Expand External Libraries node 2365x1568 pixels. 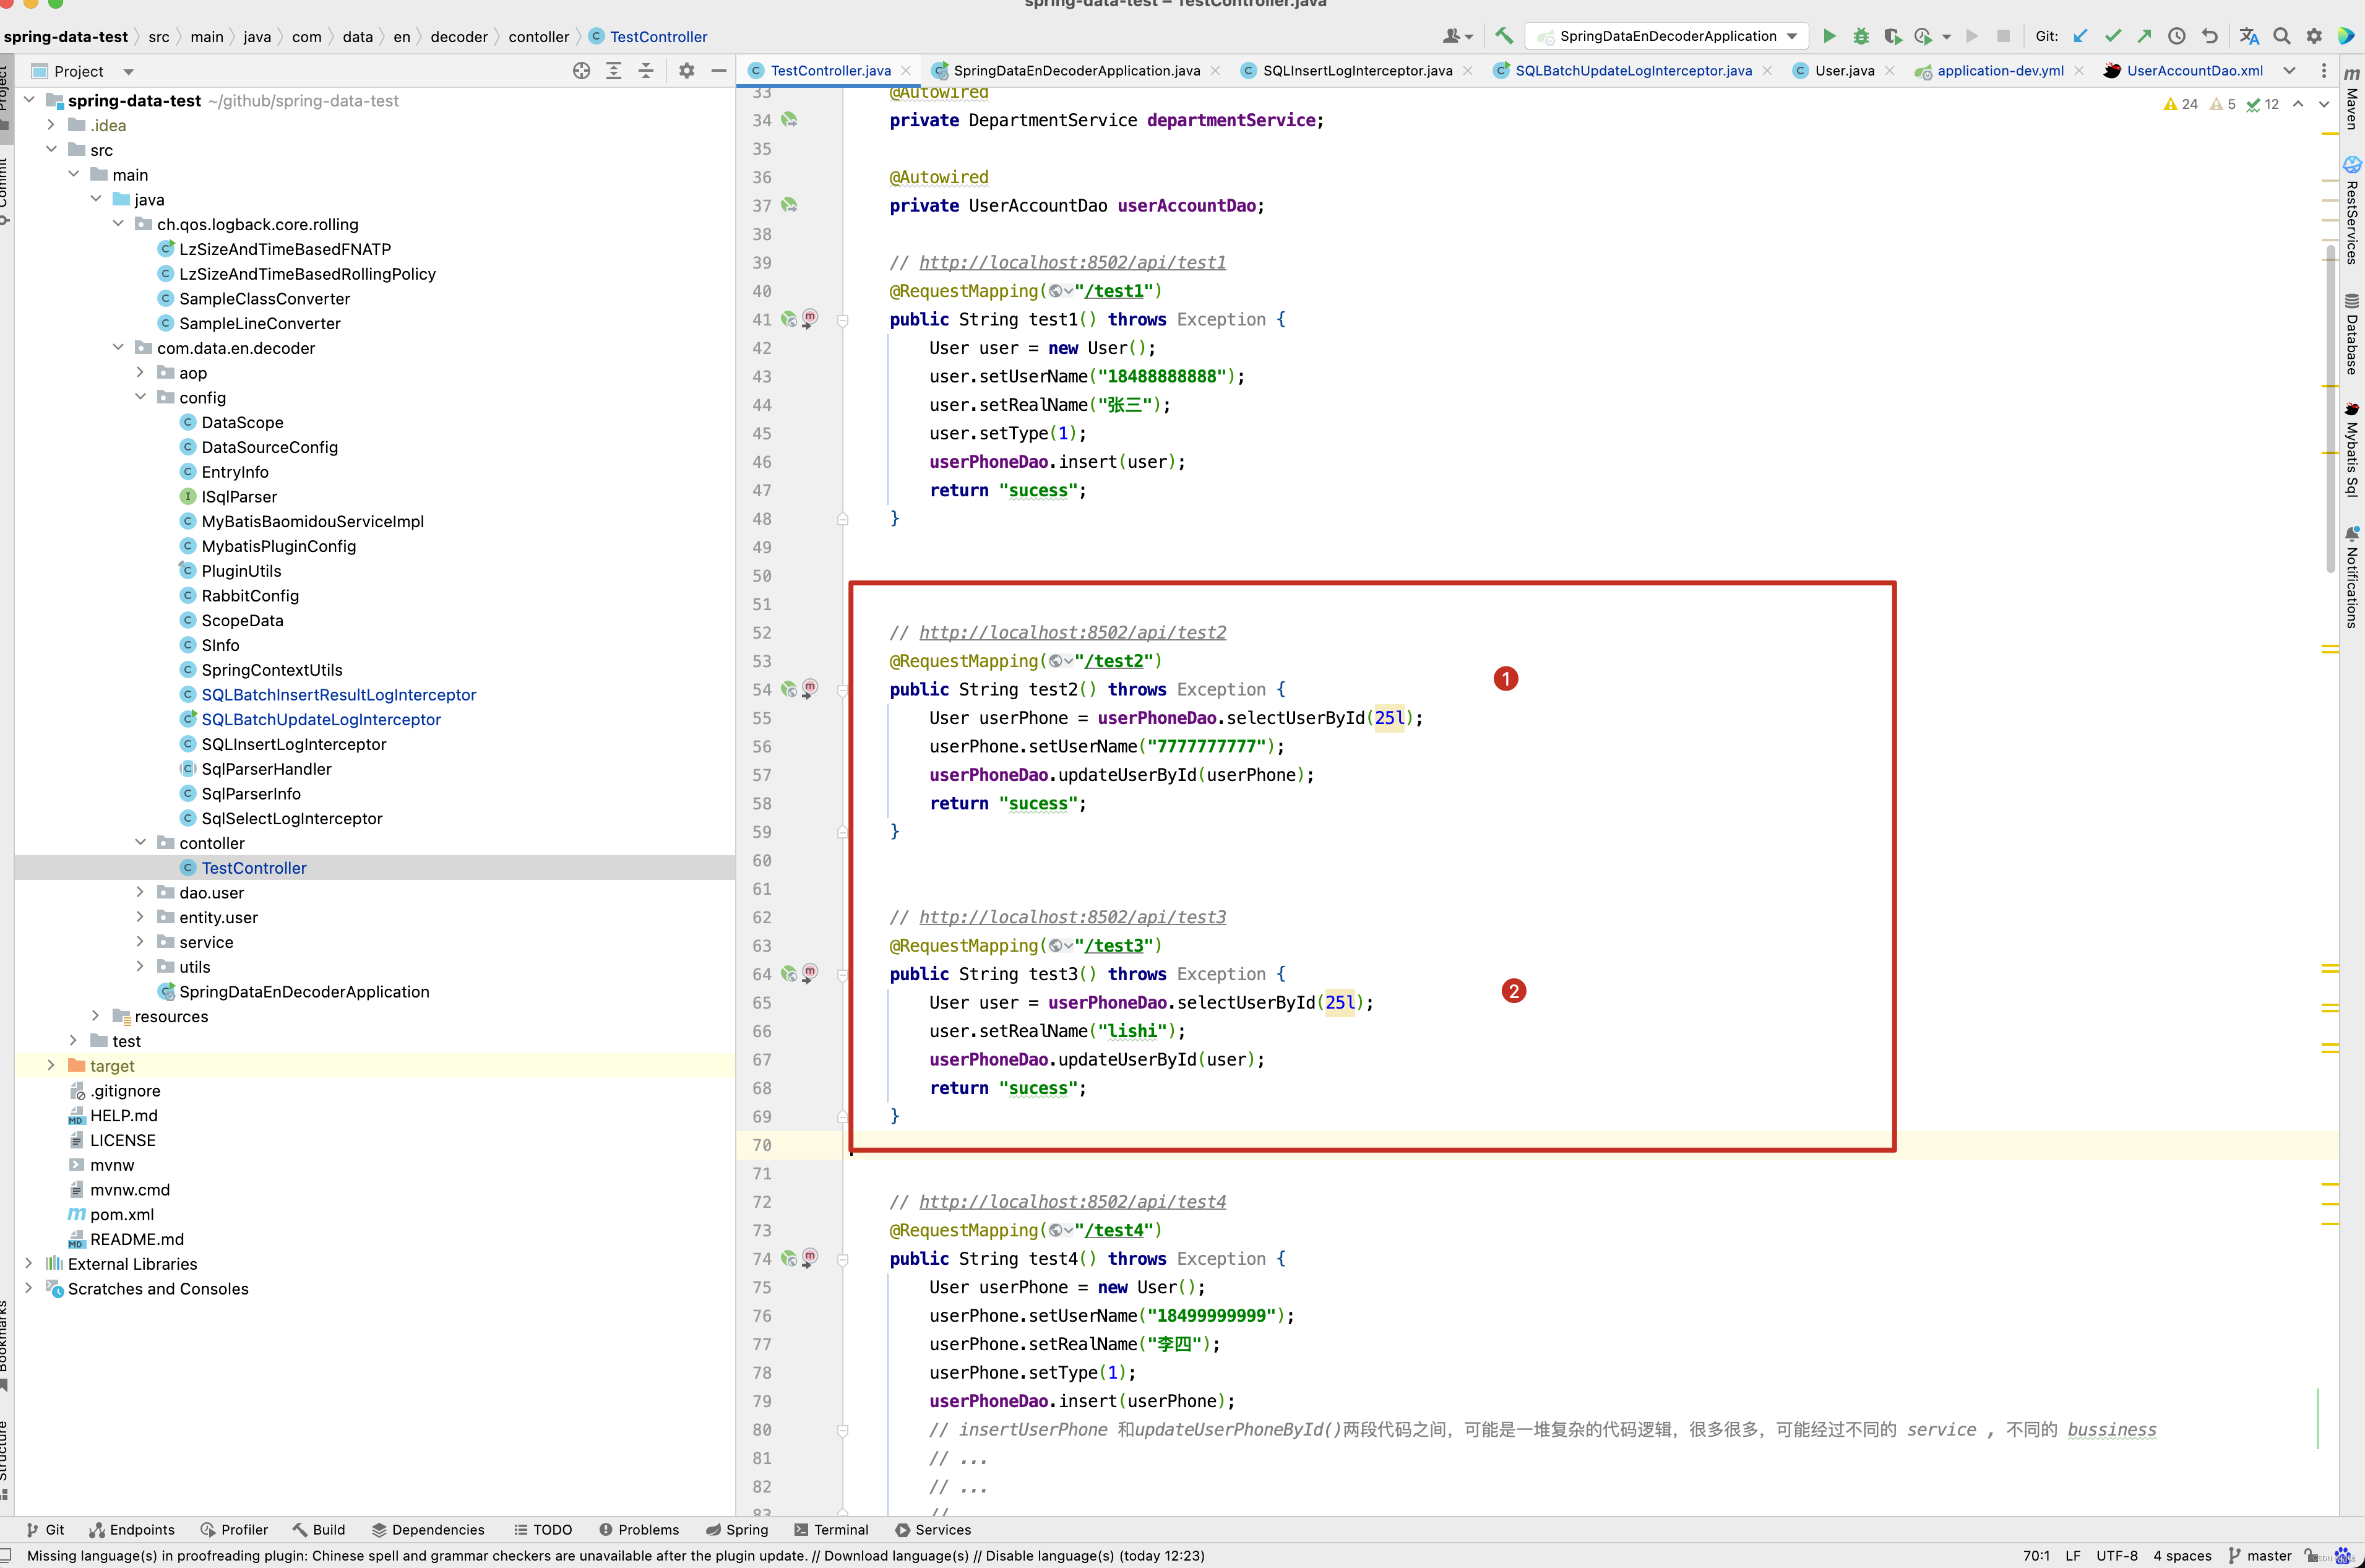click(x=28, y=1263)
